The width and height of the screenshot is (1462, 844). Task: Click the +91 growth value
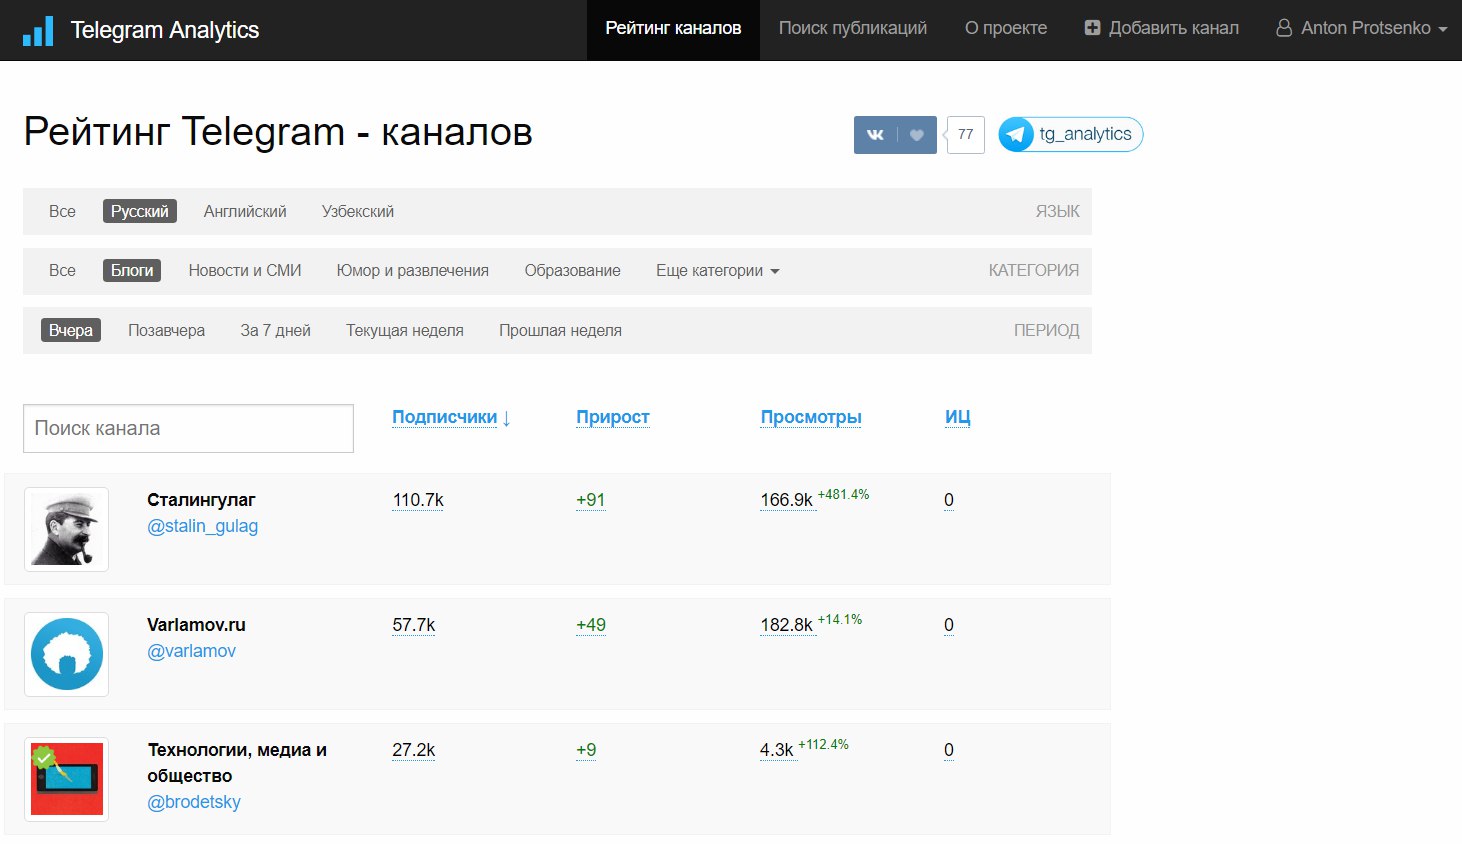coord(591,500)
